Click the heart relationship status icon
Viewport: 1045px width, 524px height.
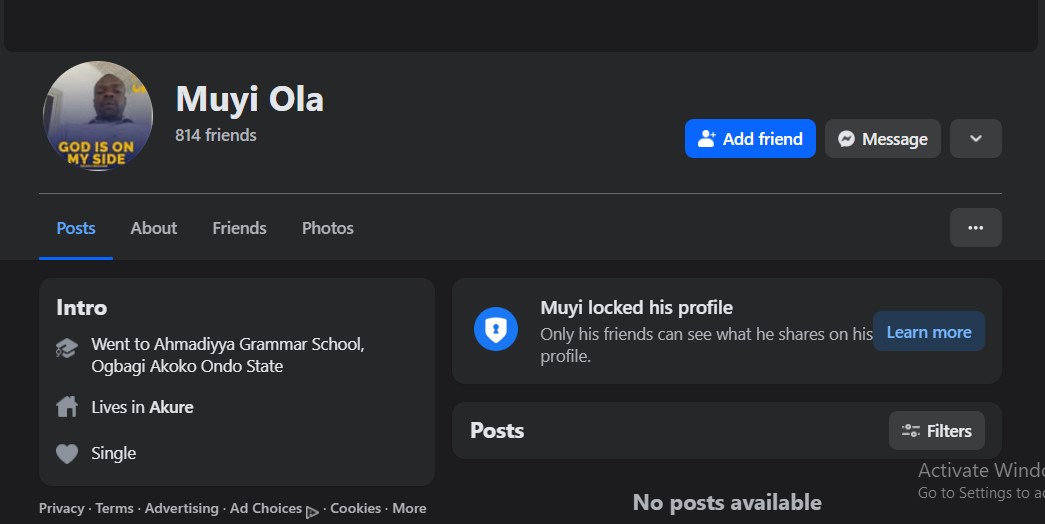coord(67,454)
